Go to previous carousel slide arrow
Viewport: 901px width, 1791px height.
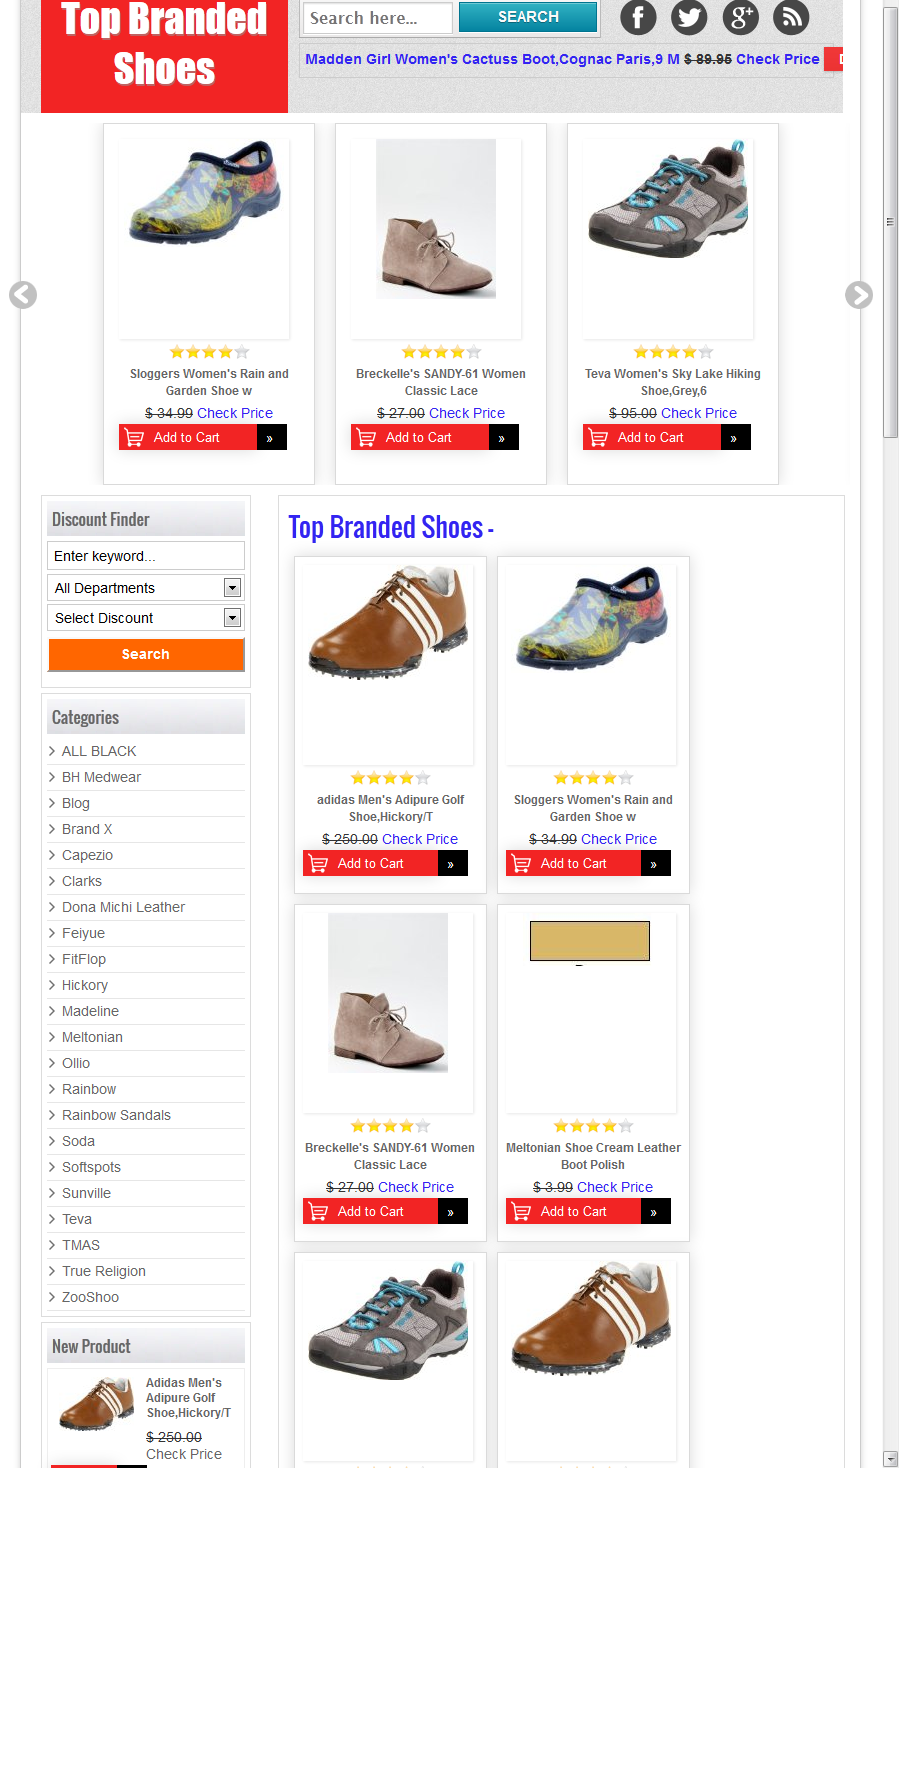(x=23, y=295)
